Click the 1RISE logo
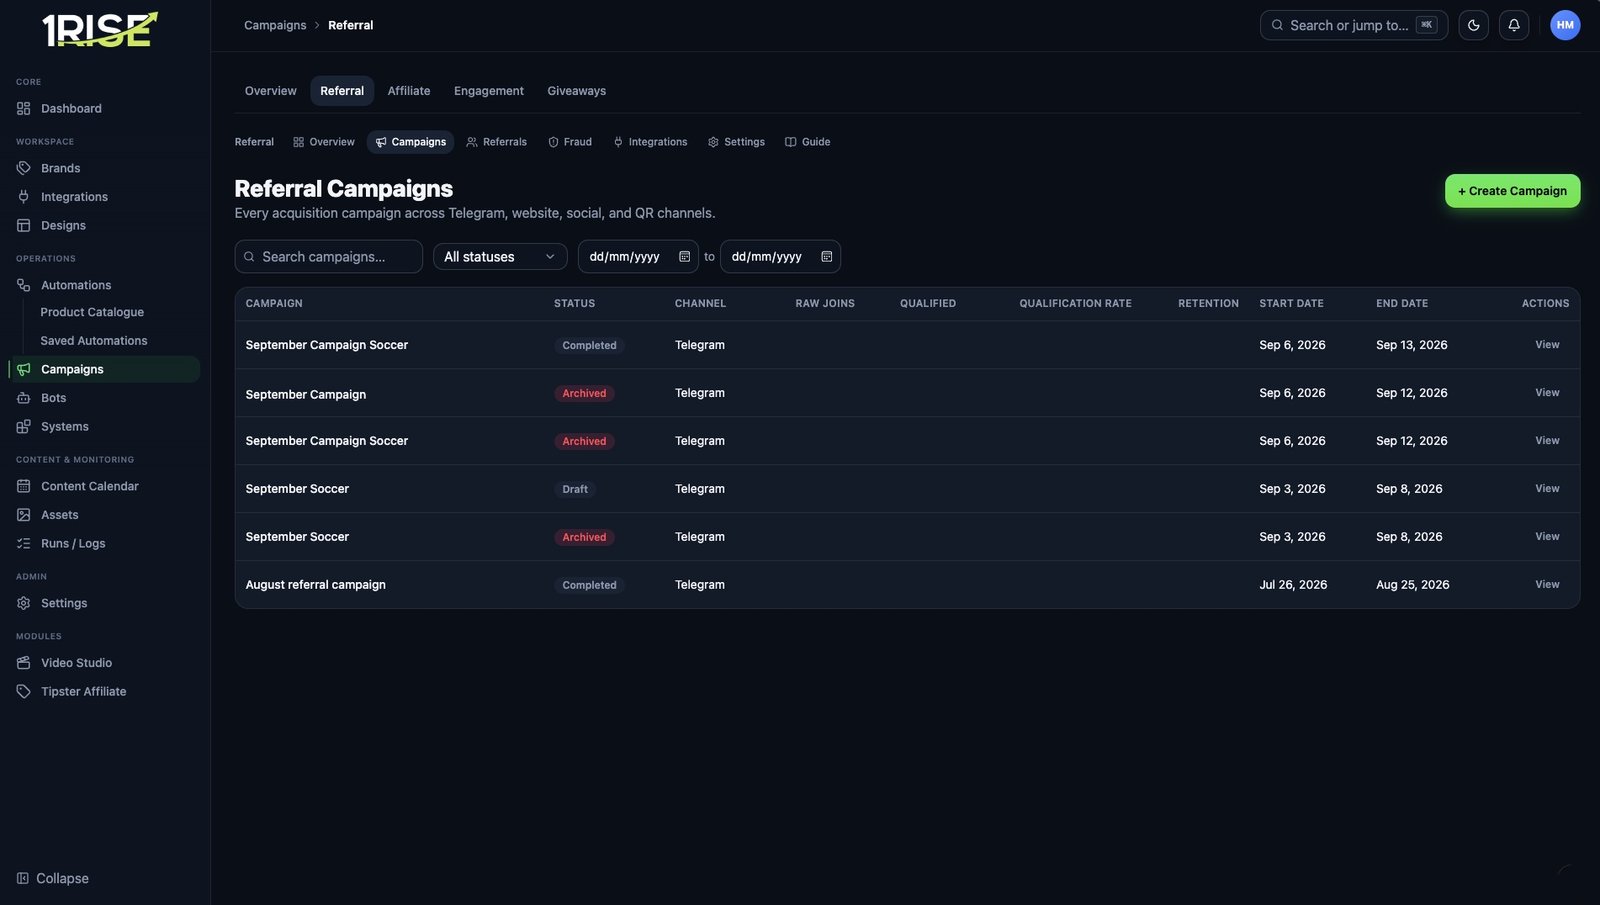Screen dimensions: 1600x905 [x=100, y=29]
